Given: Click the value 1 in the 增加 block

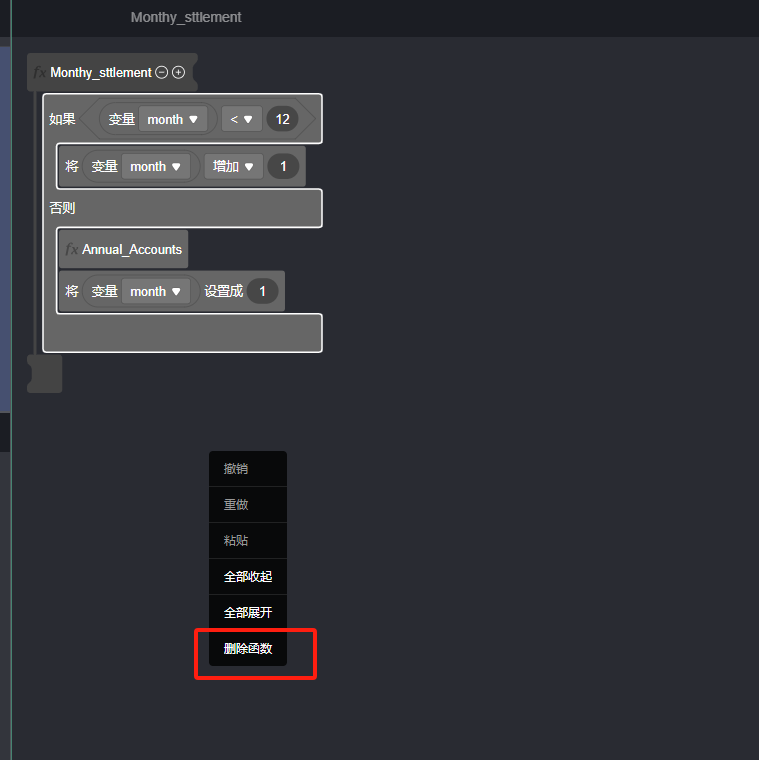Looking at the screenshot, I should pyautogui.click(x=283, y=167).
